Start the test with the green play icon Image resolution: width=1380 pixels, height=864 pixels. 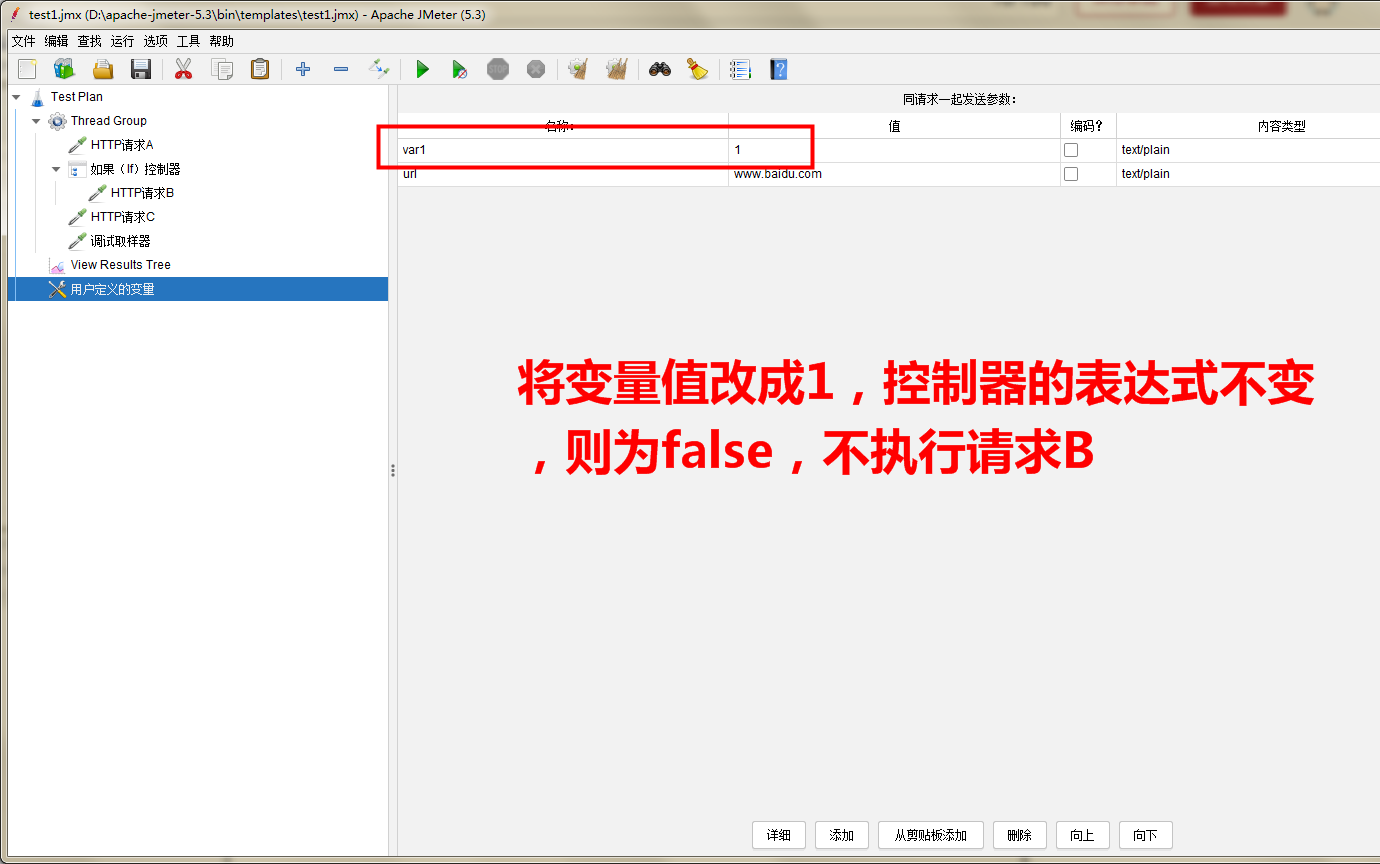tap(422, 69)
